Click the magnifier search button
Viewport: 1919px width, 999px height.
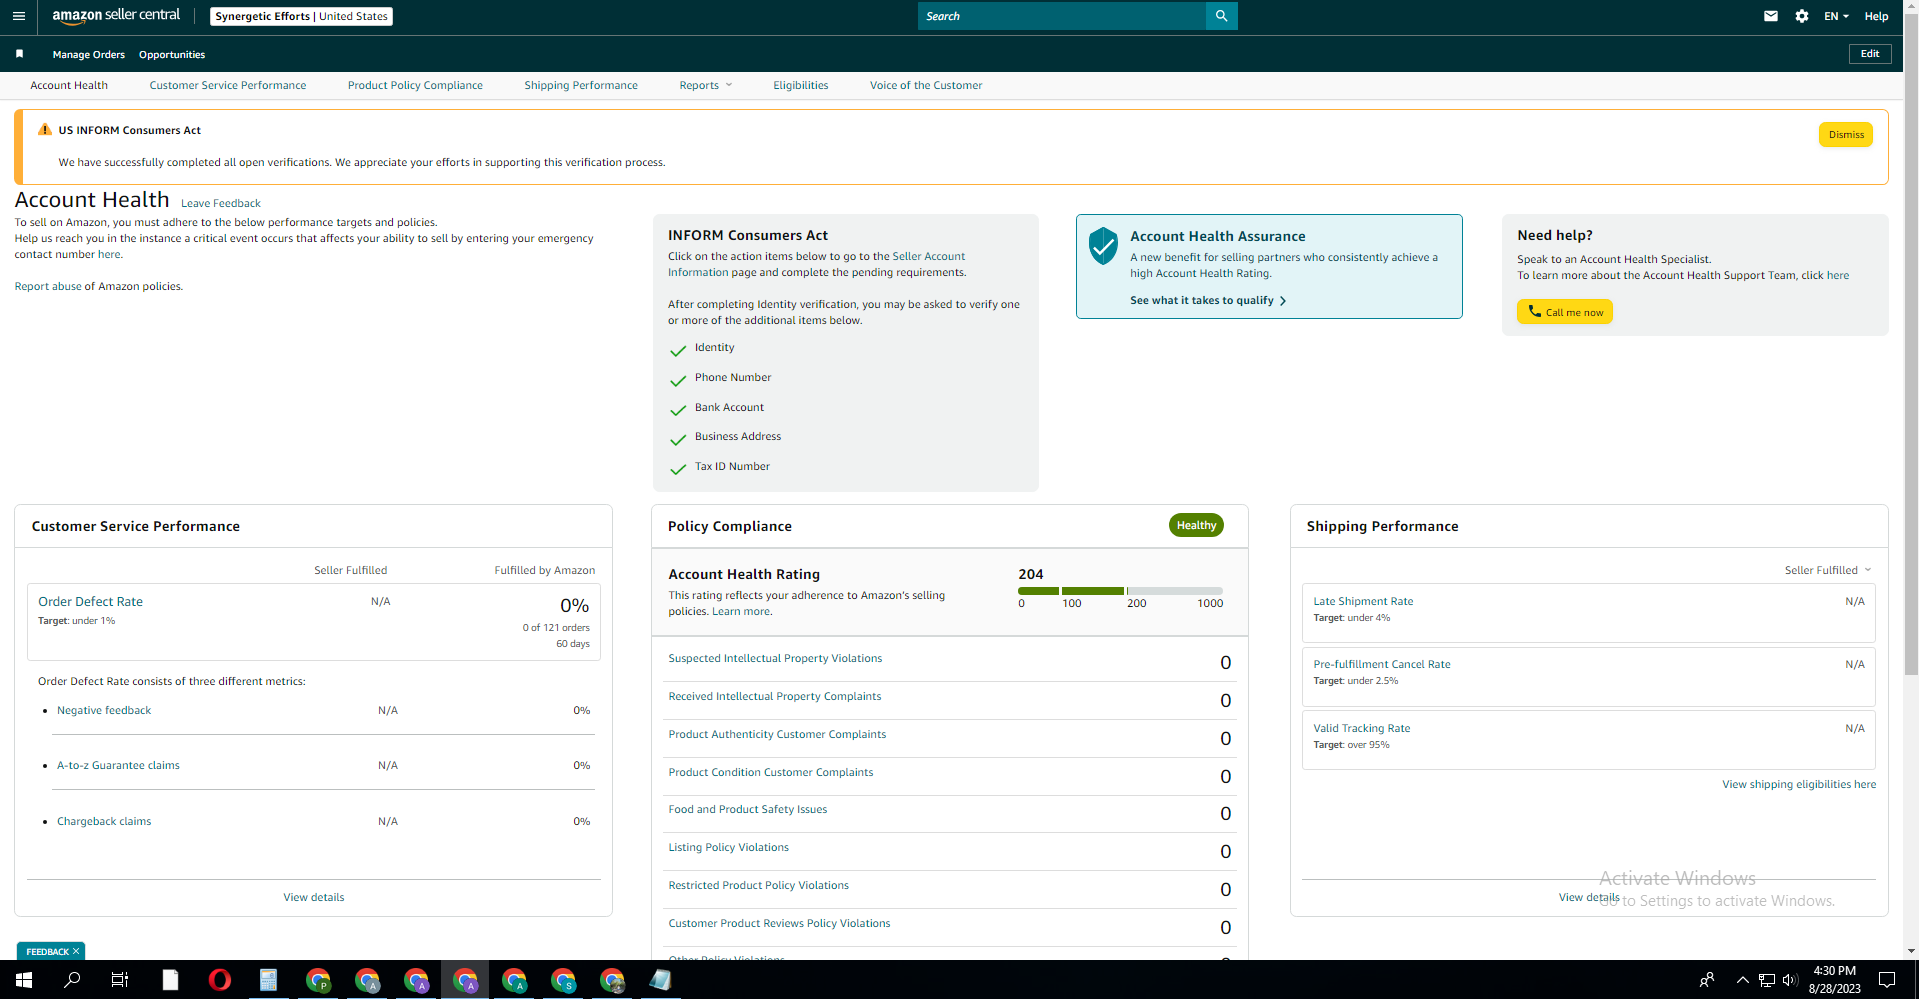pyautogui.click(x=1221, y=16)
